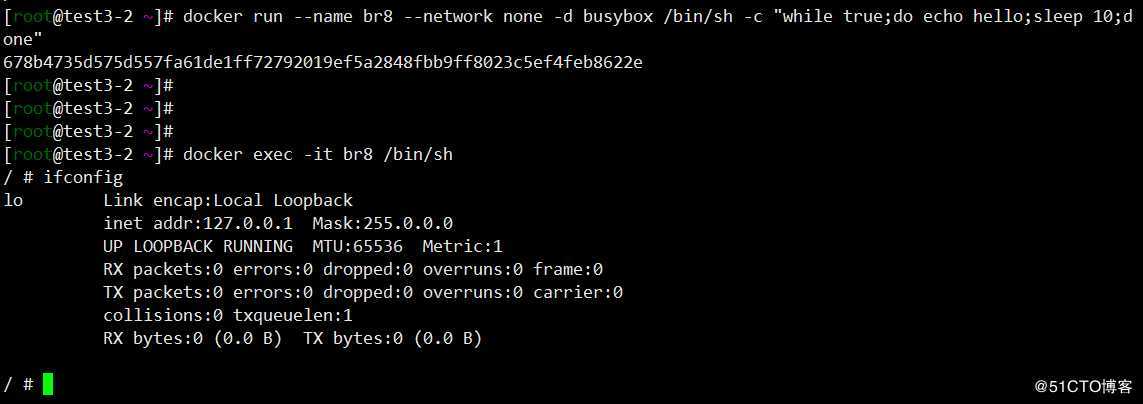Screen dimensions: 1143x404
Task: Click the 'ifconfig' command text
Action: [83, 177]
